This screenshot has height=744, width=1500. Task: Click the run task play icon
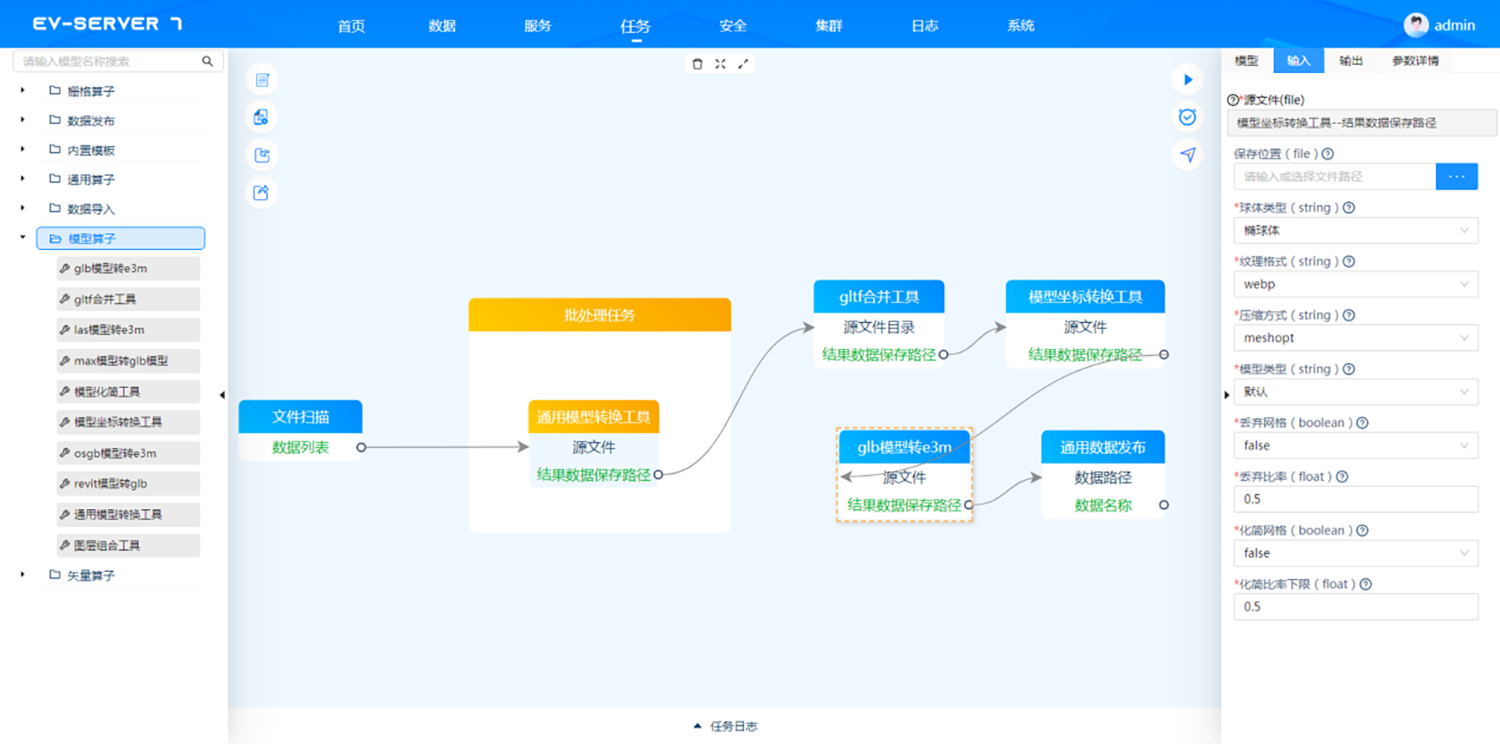pos(1187,79)
